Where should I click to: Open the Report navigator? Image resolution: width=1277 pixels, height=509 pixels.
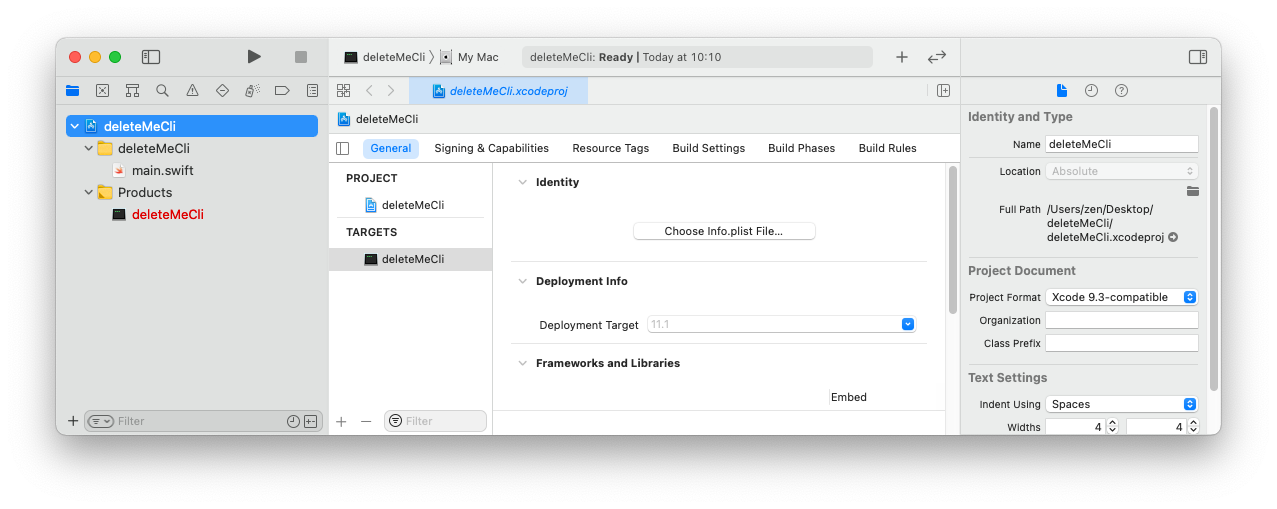coord(312,90)
